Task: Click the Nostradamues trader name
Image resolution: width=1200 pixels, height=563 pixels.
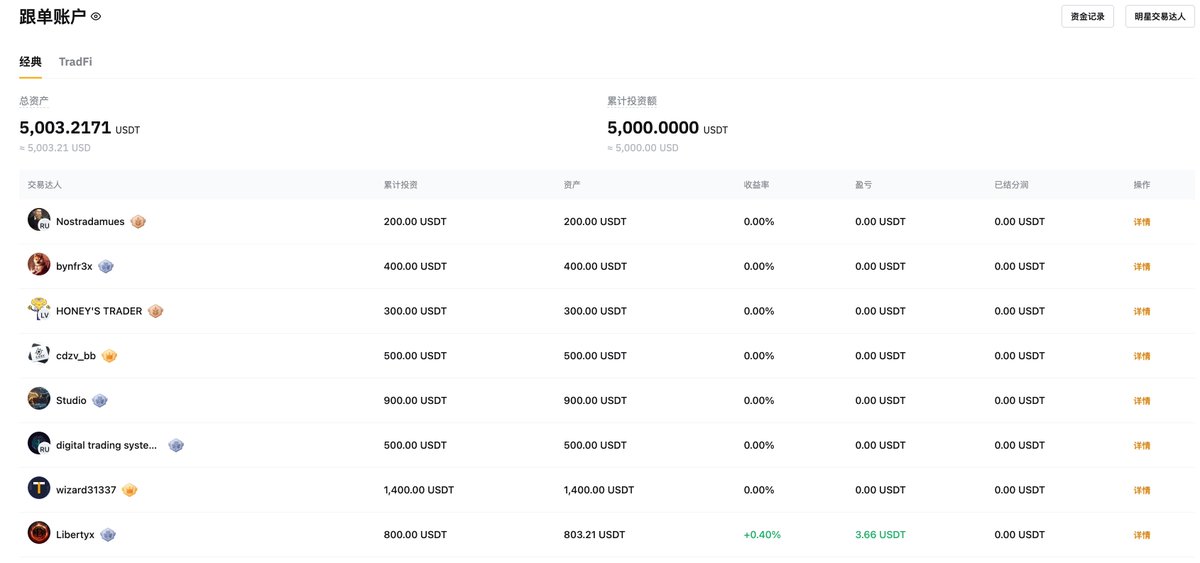Action: (x=90, y=221)
